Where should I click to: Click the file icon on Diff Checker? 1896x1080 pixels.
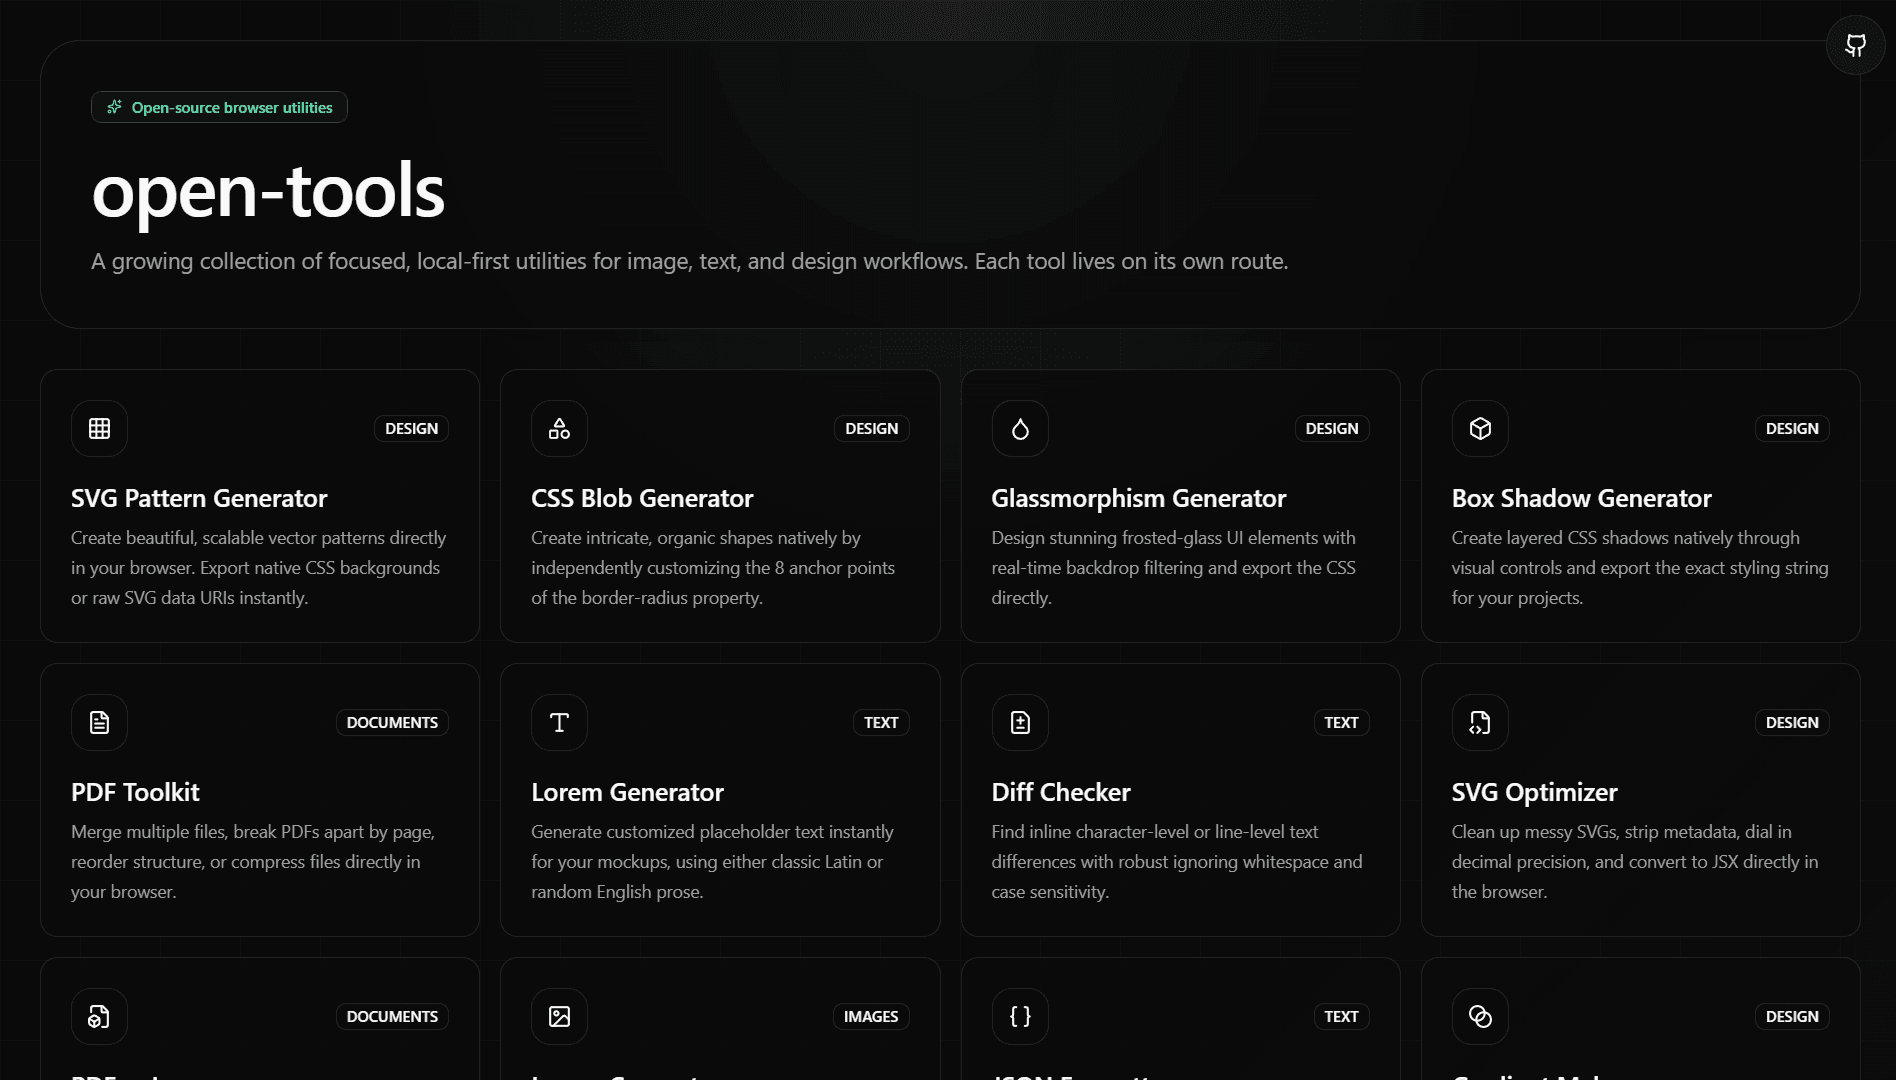coord(1019,722)
